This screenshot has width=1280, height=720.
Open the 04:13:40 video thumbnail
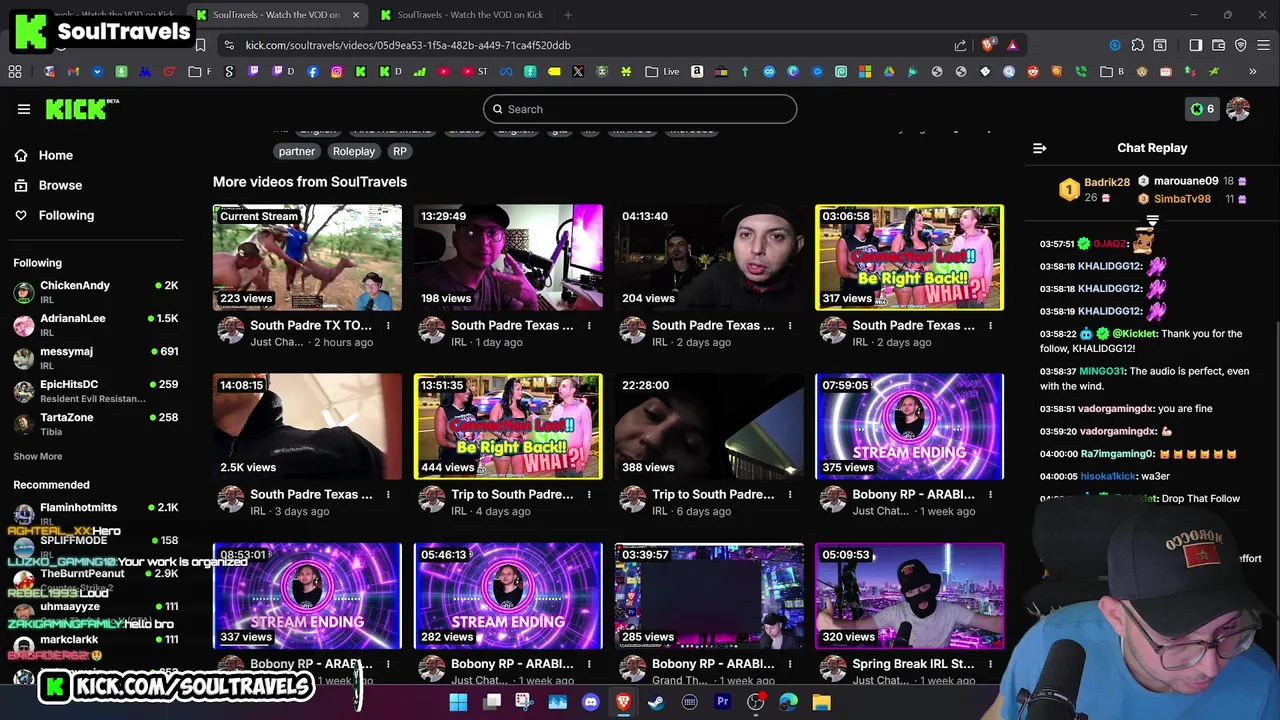(x=709, y=257)
